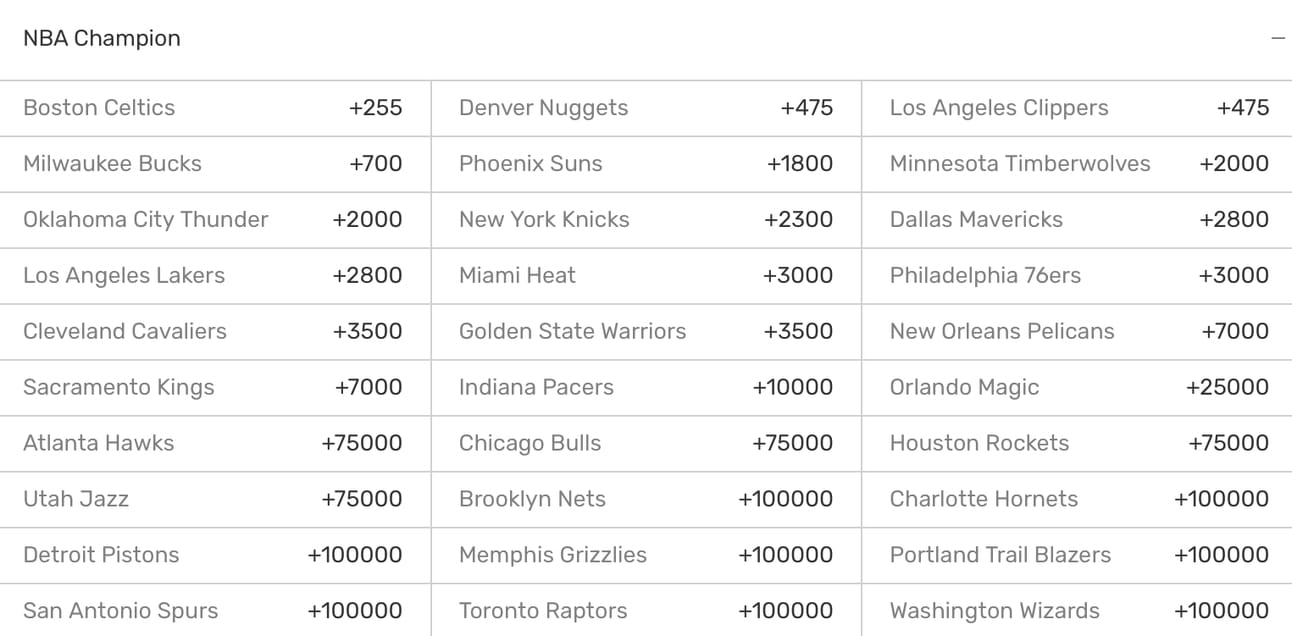This screenshot has height=636, width=1292.
Task: Add Milwaukee Bucks +700 to betslip
Action: point(215,164)
